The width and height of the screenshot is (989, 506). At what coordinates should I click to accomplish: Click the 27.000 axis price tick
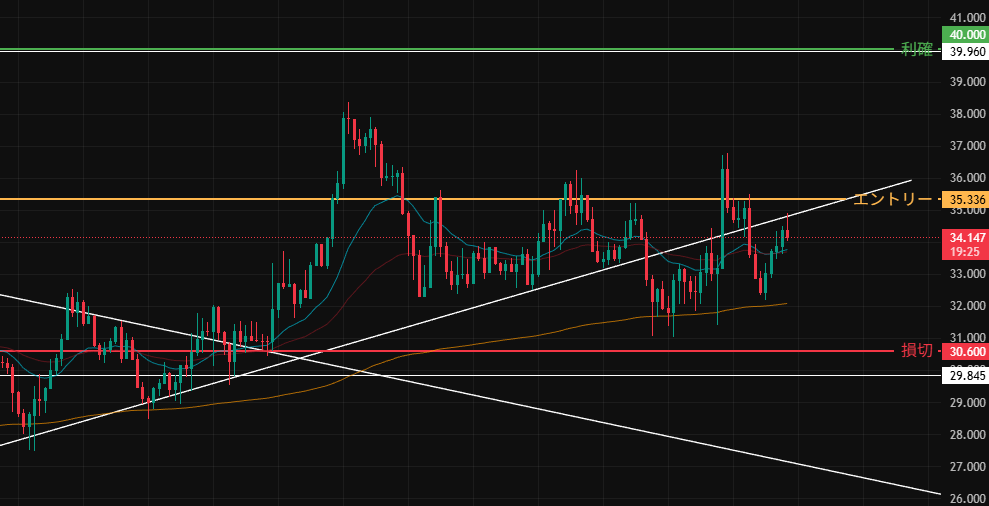pos(967,467)
